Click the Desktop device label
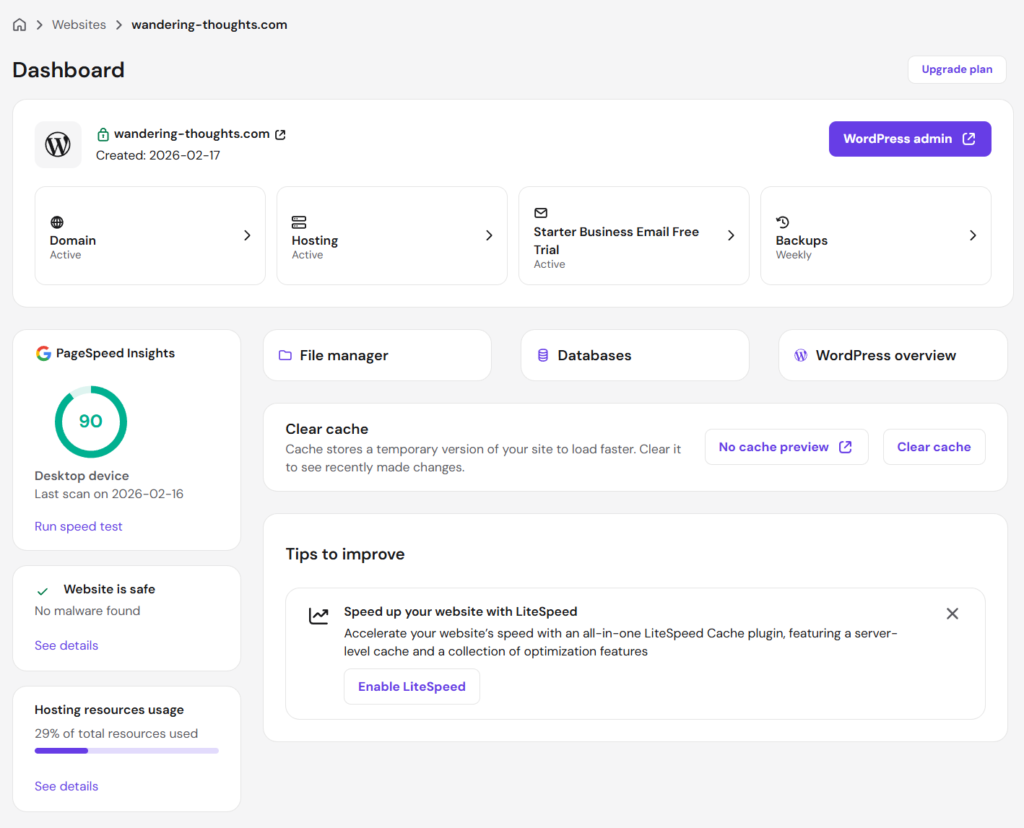 click(82, 475)
